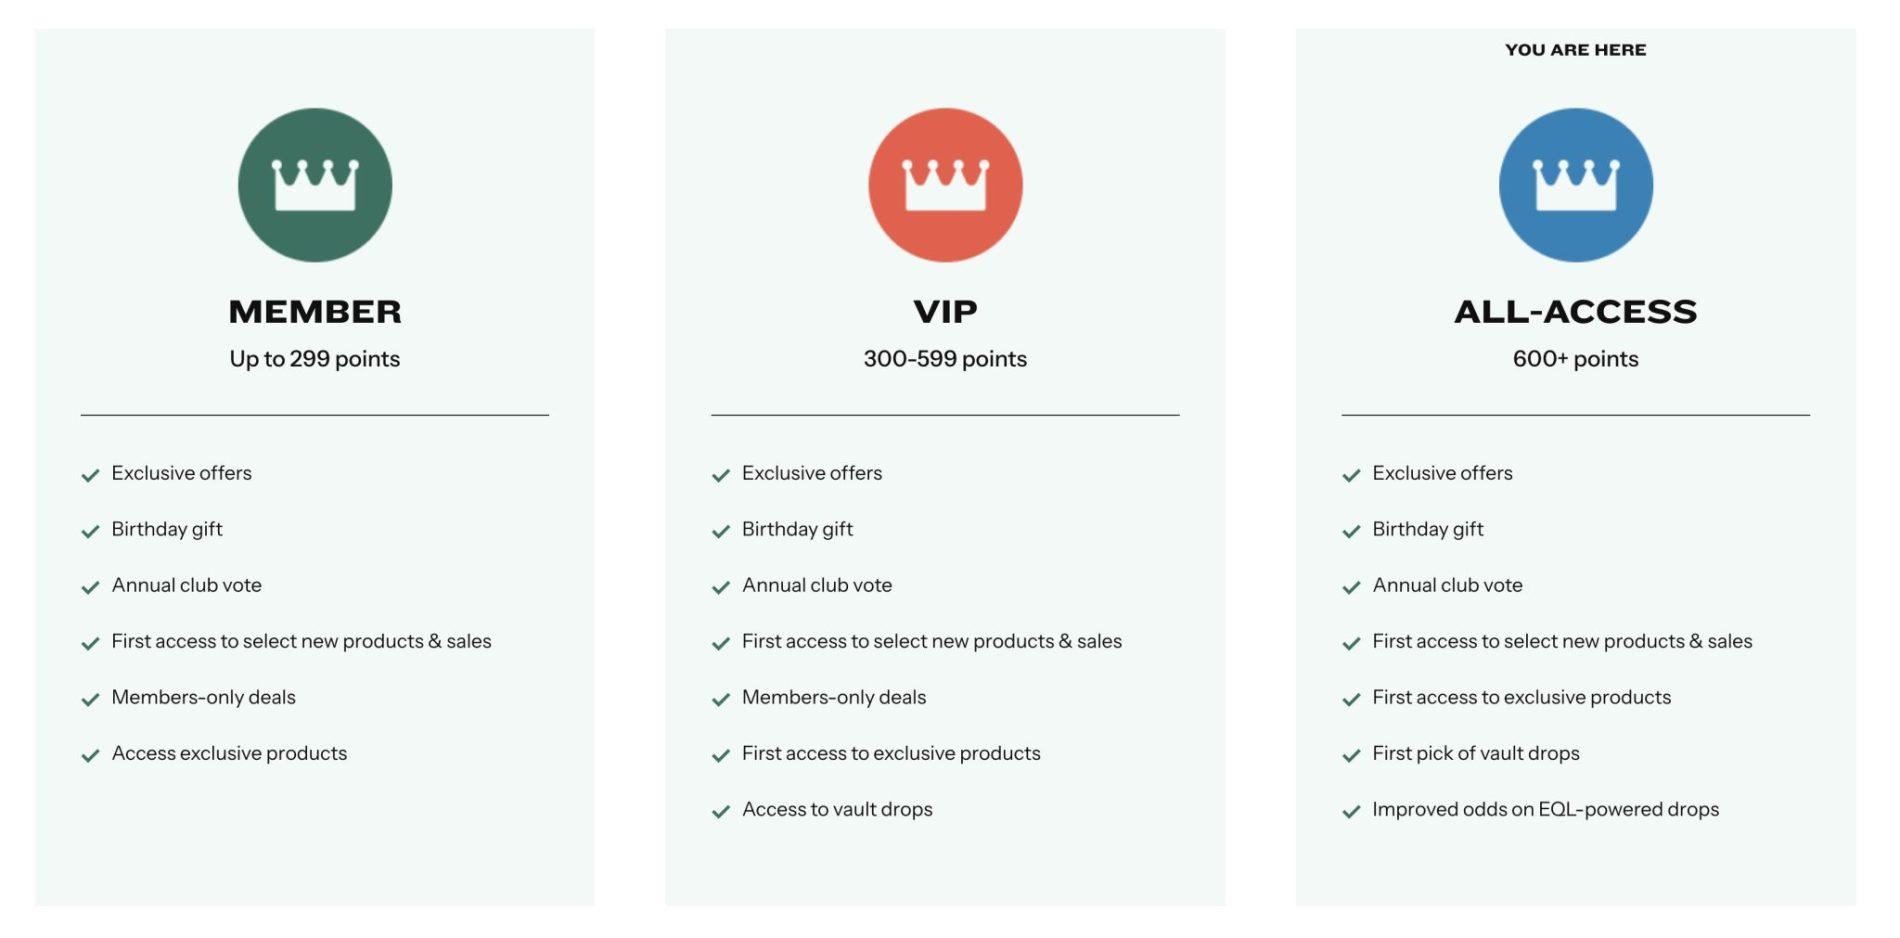Click the YOU ARE HERE label
The image size is (1900, 938).
pos(1575,50)
